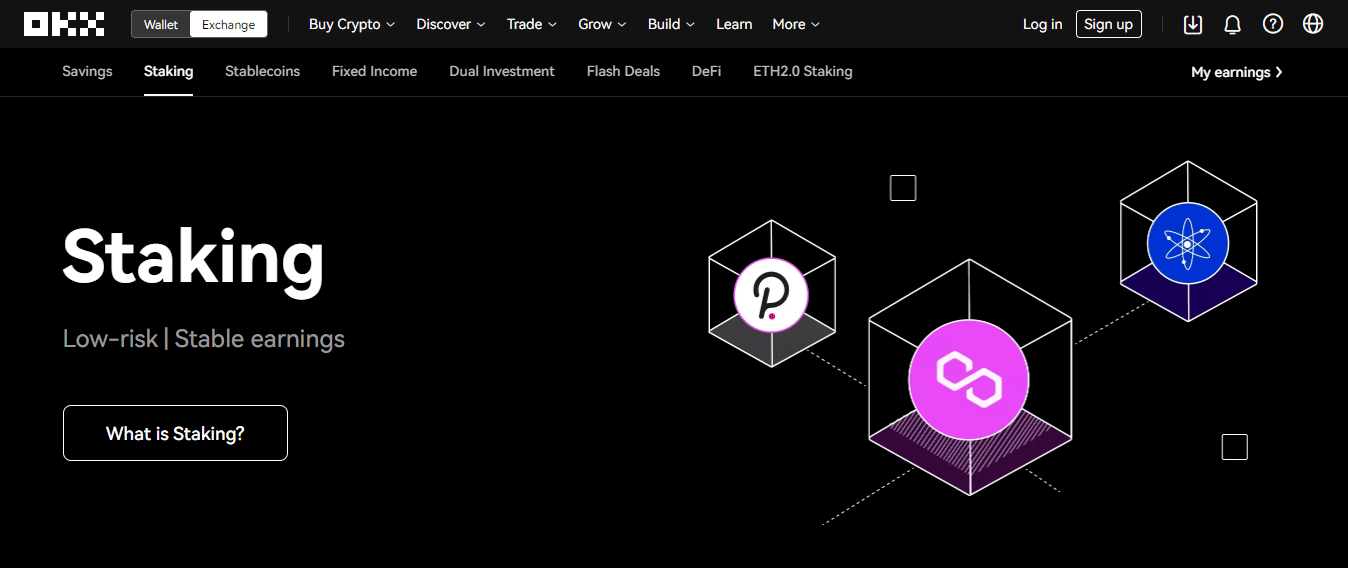Switch to Wallet mode
Image resolution: width=1348 pixels, height=568 pixels.
pos(161,25)
